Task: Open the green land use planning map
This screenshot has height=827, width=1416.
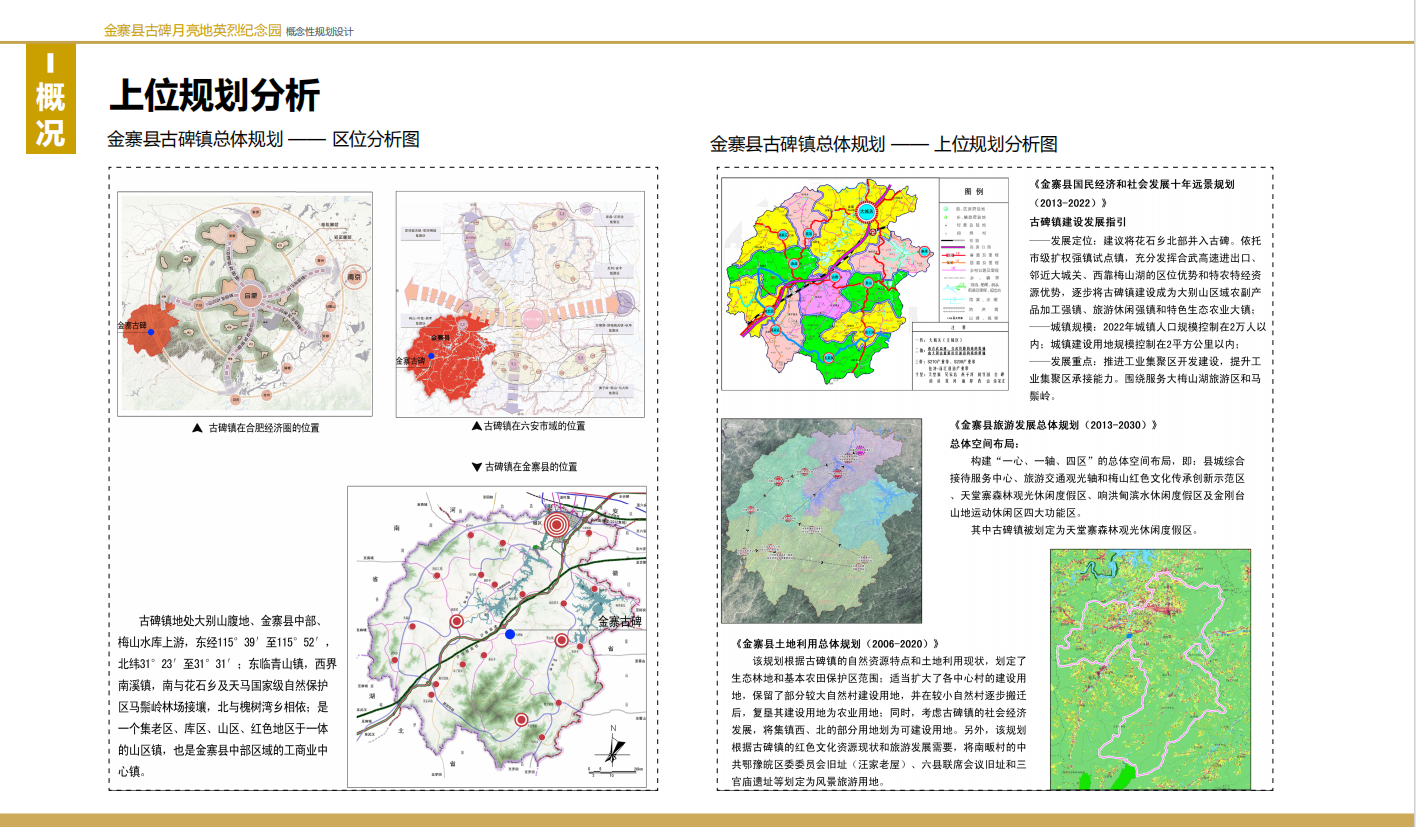Action: tap(1150, 668)
